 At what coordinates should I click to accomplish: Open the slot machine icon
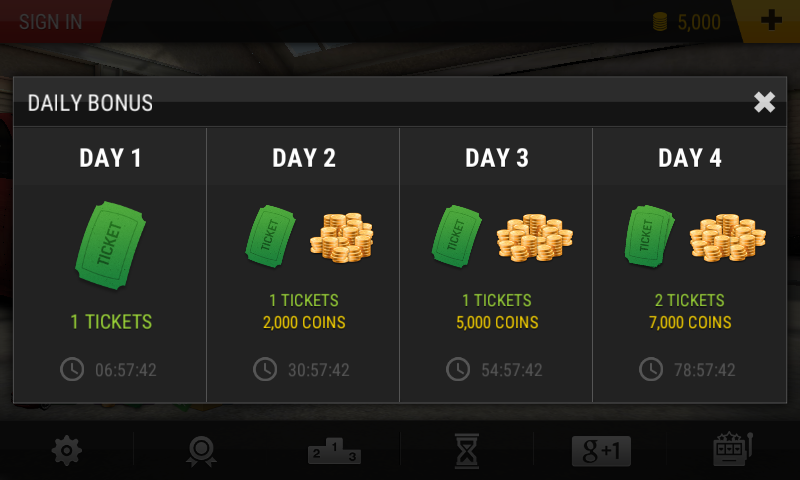point(732,451)
